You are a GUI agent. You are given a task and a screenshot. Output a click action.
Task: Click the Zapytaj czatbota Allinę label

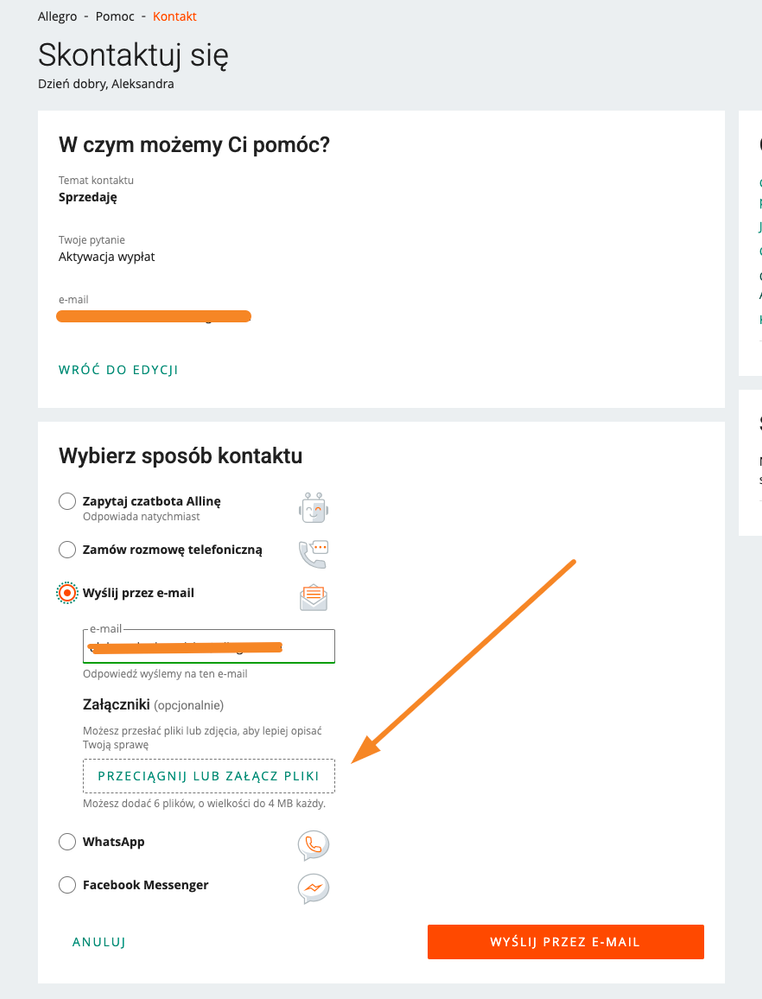pos(152,501)
